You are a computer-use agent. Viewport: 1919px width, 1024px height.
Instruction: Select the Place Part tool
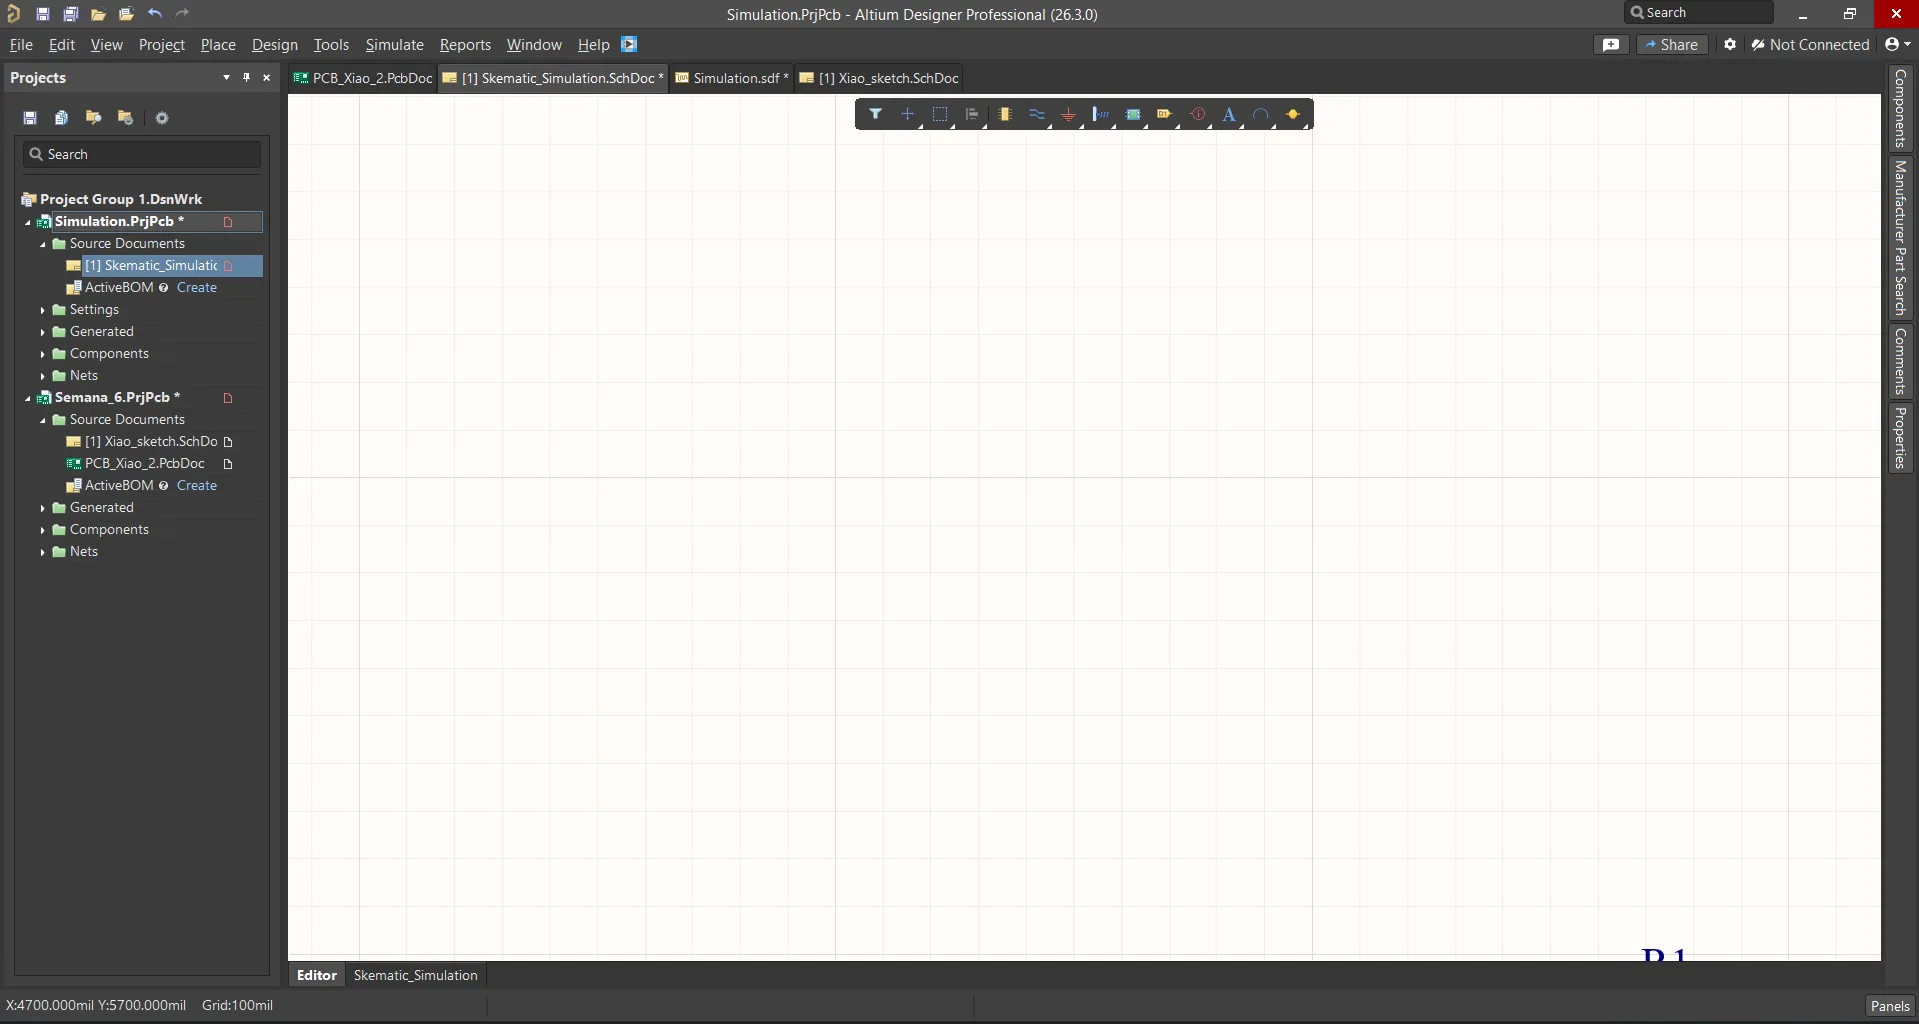[x=1006, y=114]
